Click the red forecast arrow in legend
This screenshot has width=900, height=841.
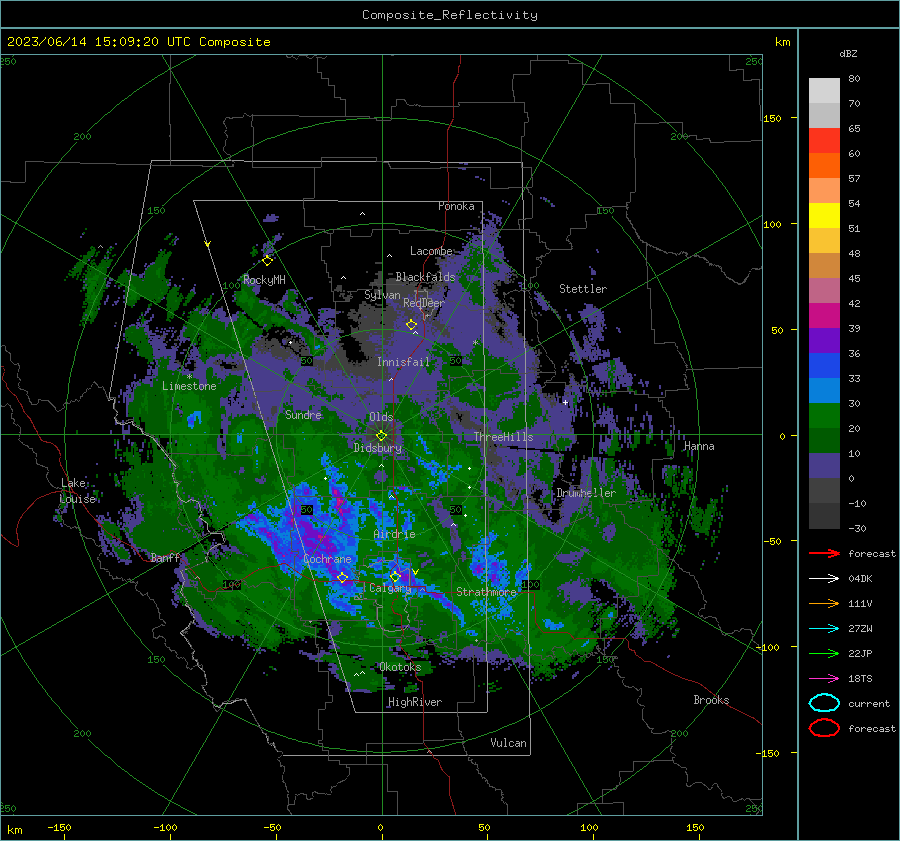coord(824,553)
